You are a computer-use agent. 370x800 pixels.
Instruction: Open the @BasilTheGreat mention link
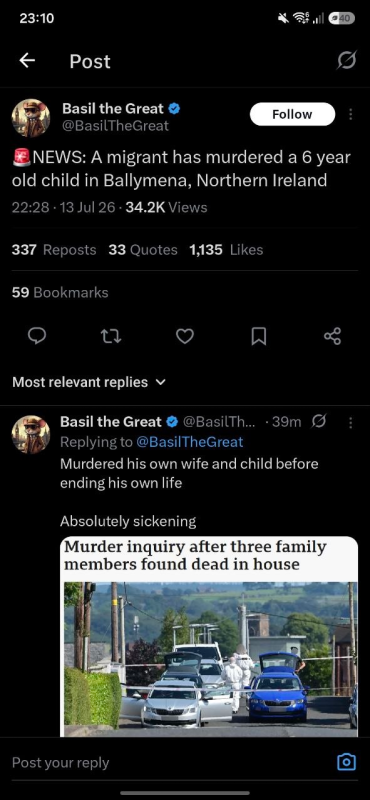pos(190,442)
